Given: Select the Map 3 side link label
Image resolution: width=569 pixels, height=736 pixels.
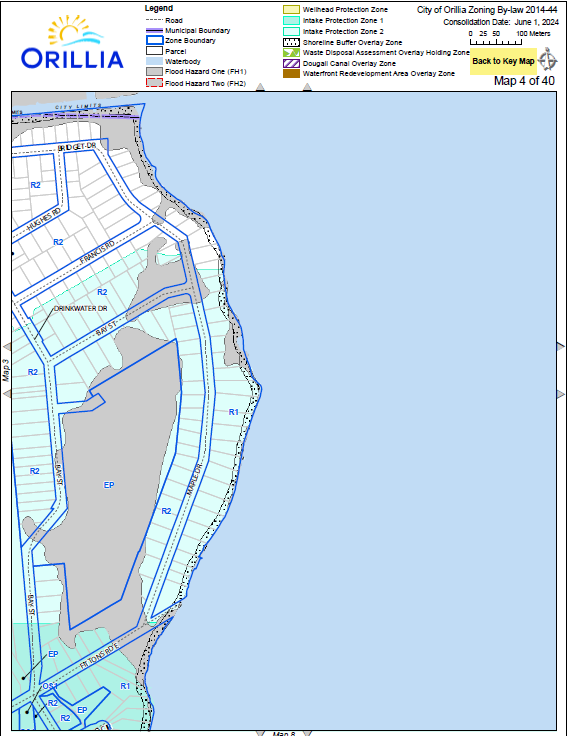Looking at the screenshot, I should (x=6, y=370).
